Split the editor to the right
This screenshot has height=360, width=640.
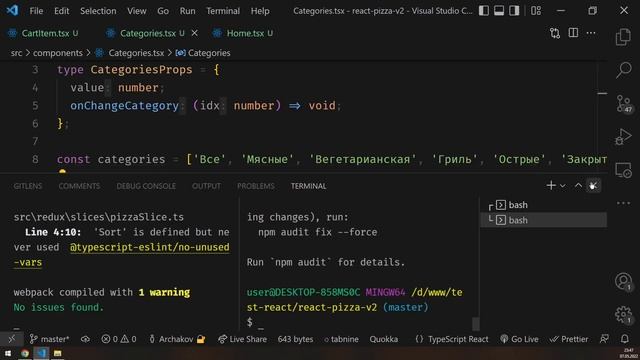click(573, 33)
